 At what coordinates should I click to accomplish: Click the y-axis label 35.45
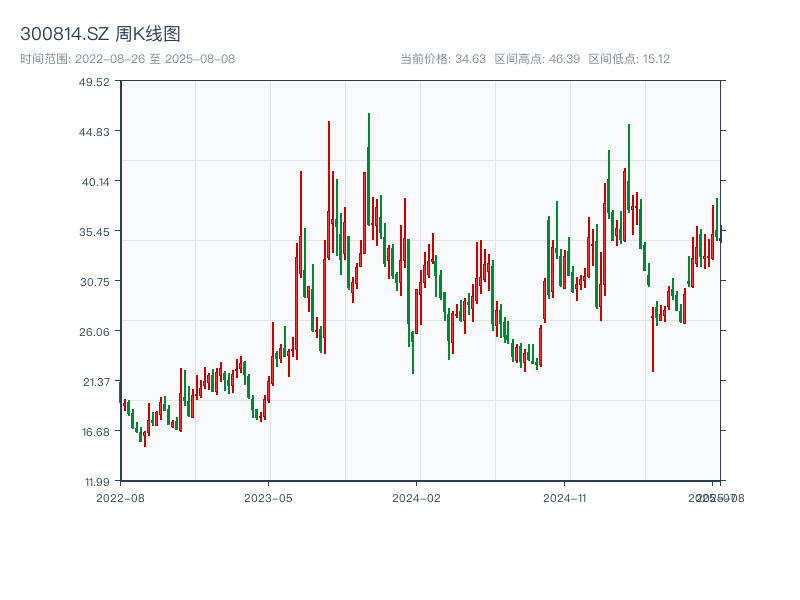pyautogui.click(x=94, y=232)
